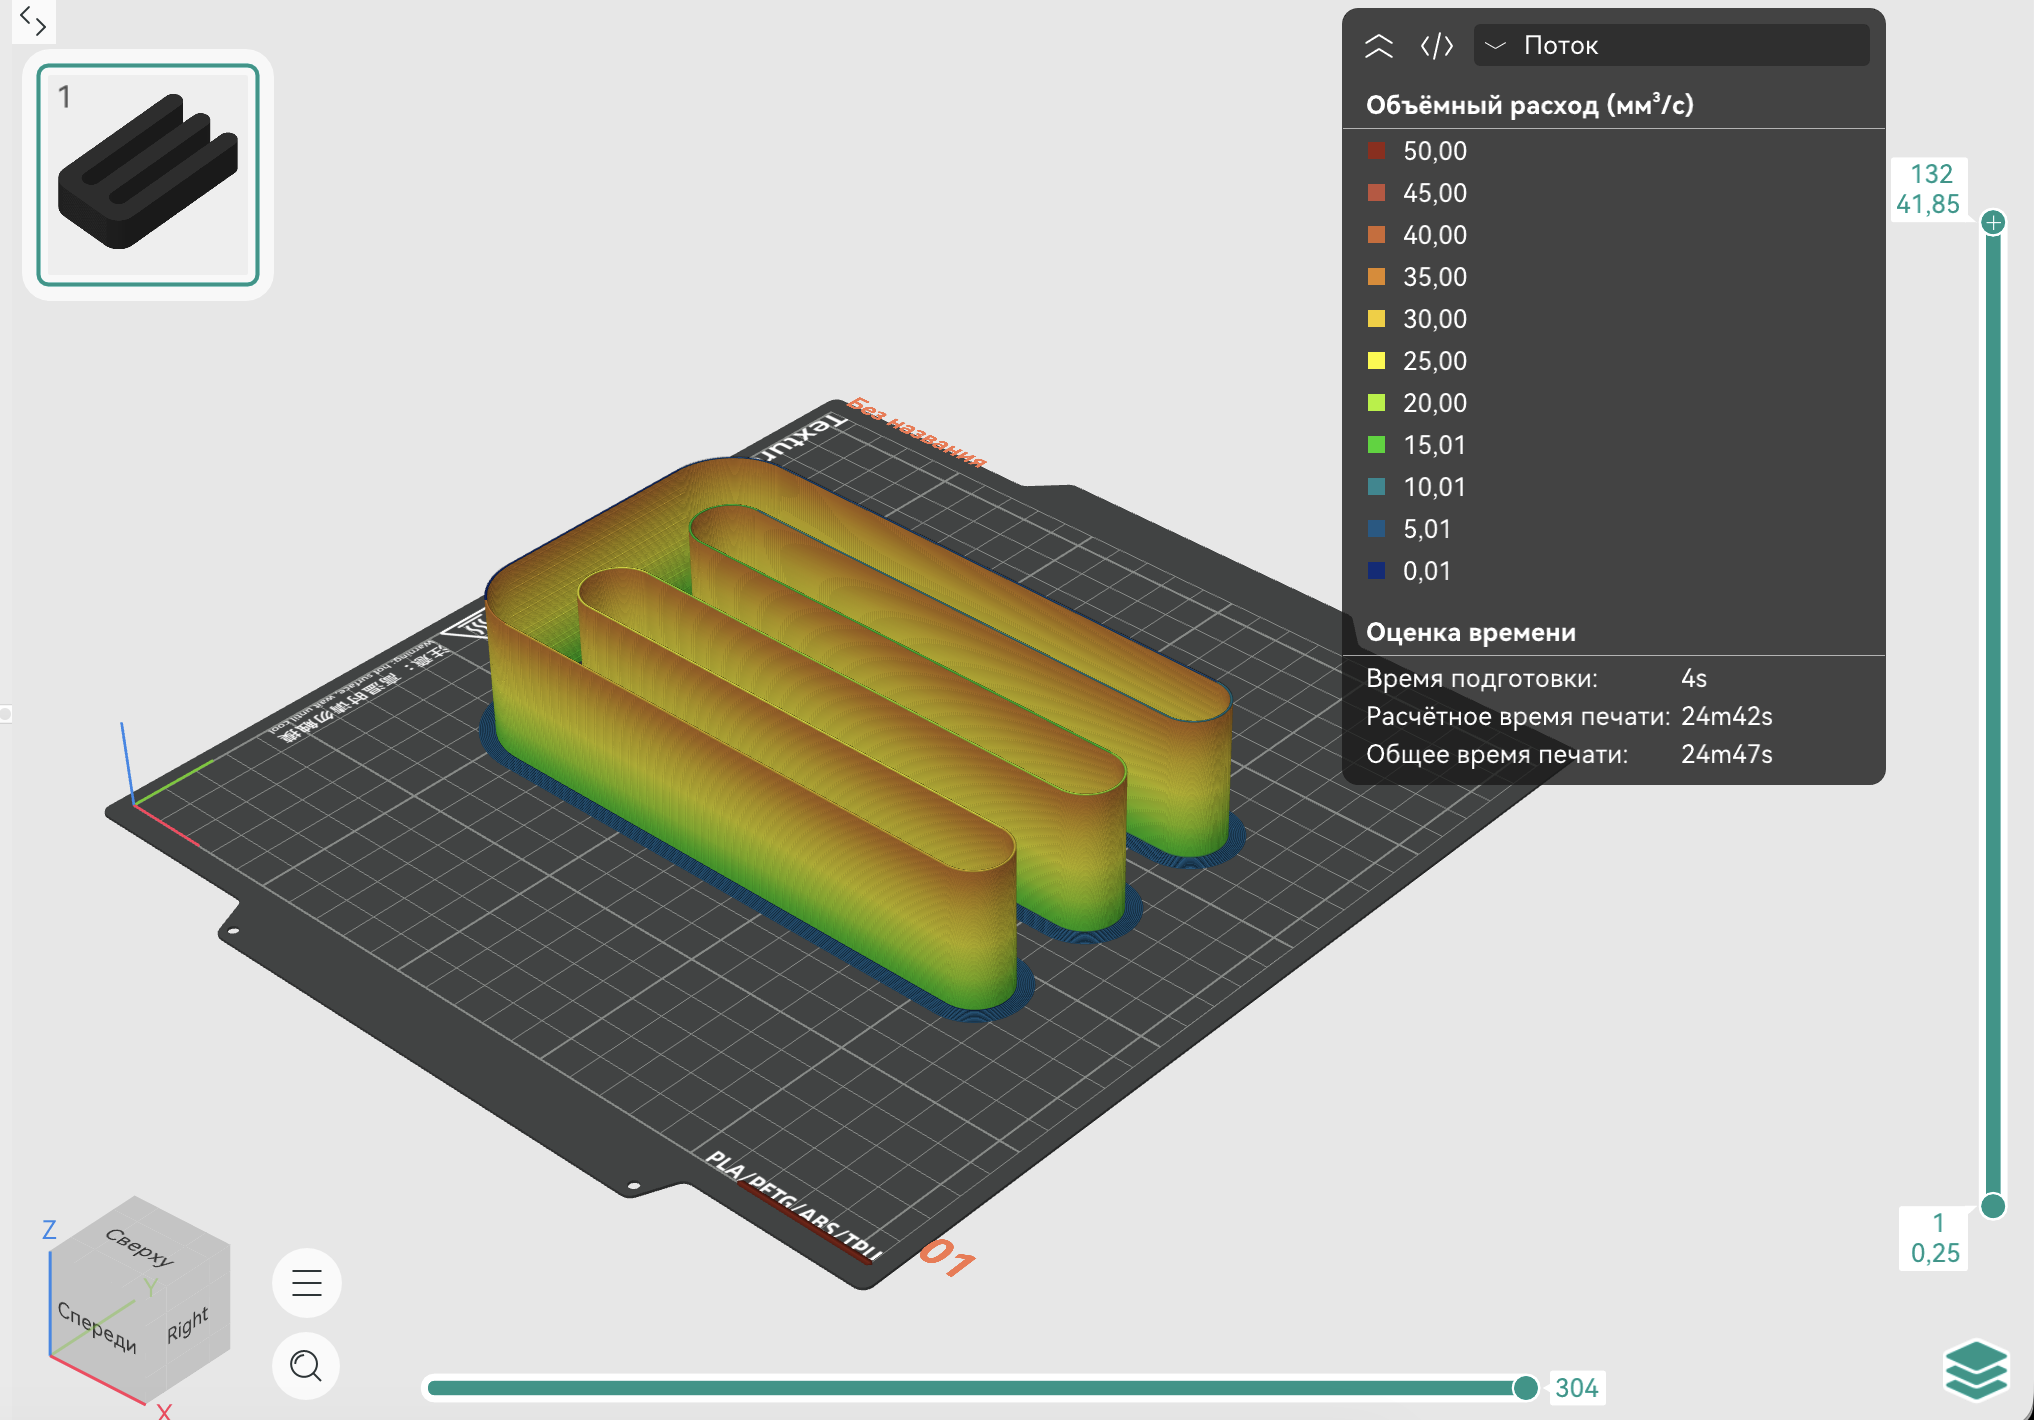Click the 50,00 flow color swatch
Screen dimensions: 2034x1420
pos(1377,151)
